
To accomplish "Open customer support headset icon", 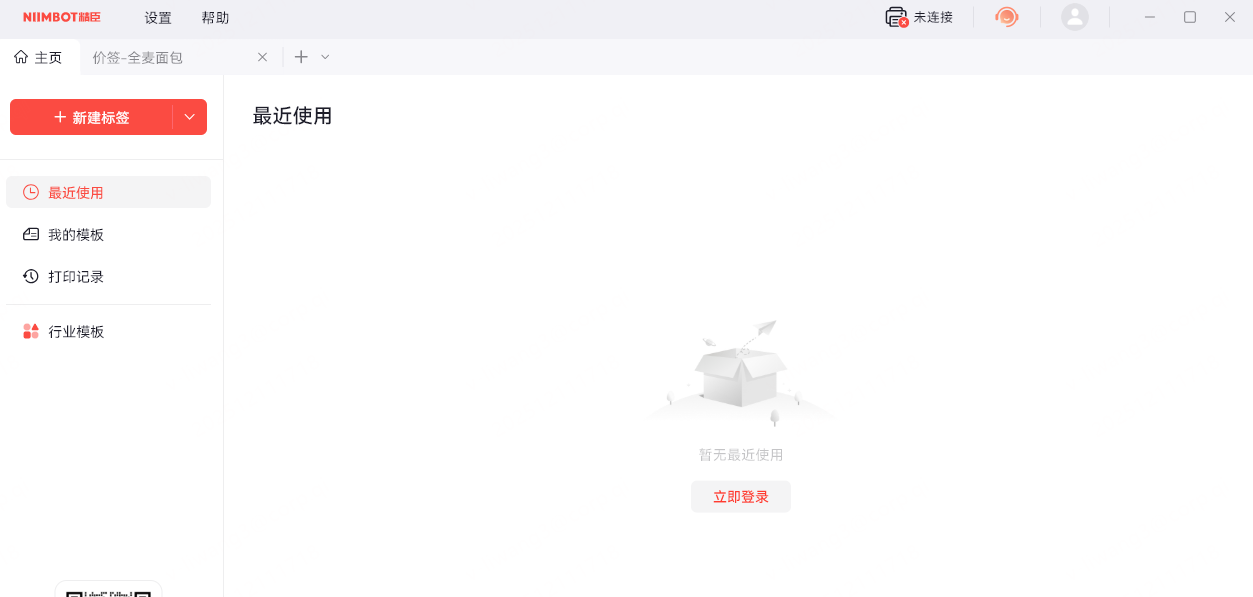I will click(x=1007, y=17).
